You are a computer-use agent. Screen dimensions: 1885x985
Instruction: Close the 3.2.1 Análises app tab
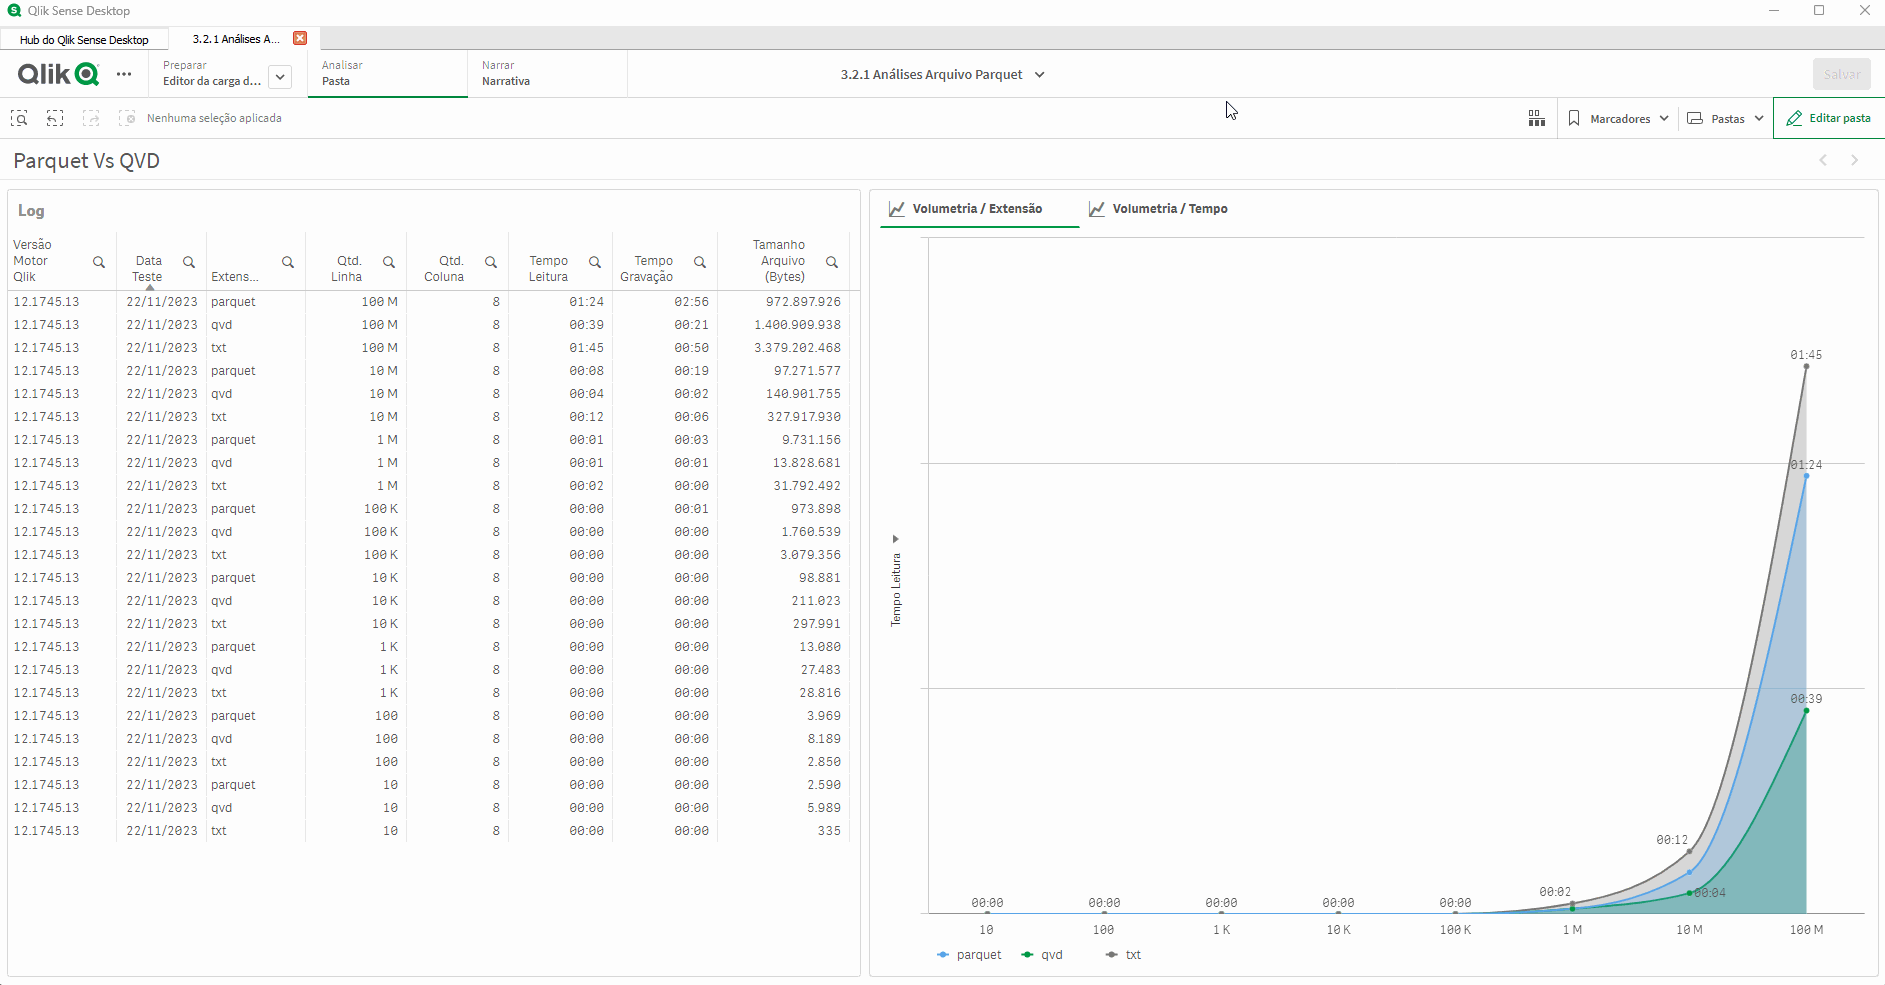300,38
